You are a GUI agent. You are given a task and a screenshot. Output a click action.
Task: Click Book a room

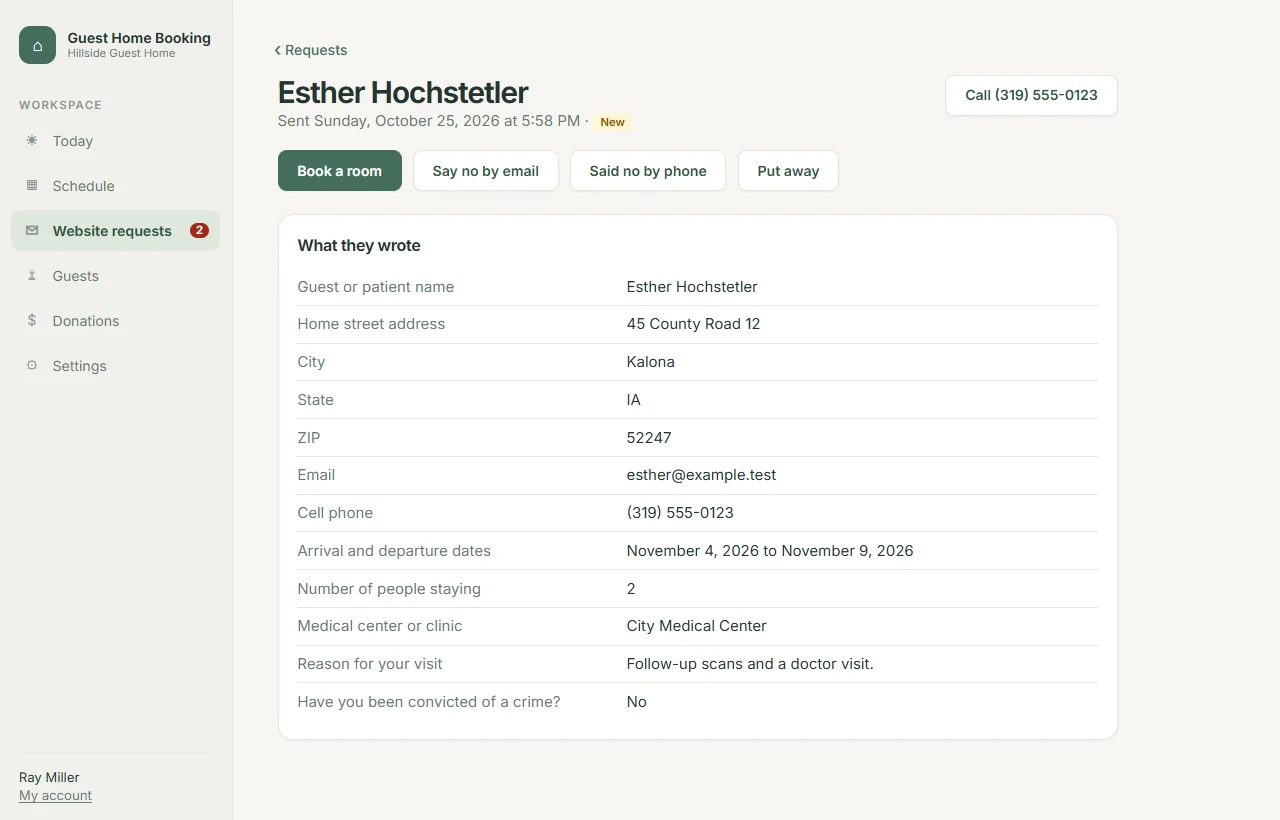pos(340,171)
